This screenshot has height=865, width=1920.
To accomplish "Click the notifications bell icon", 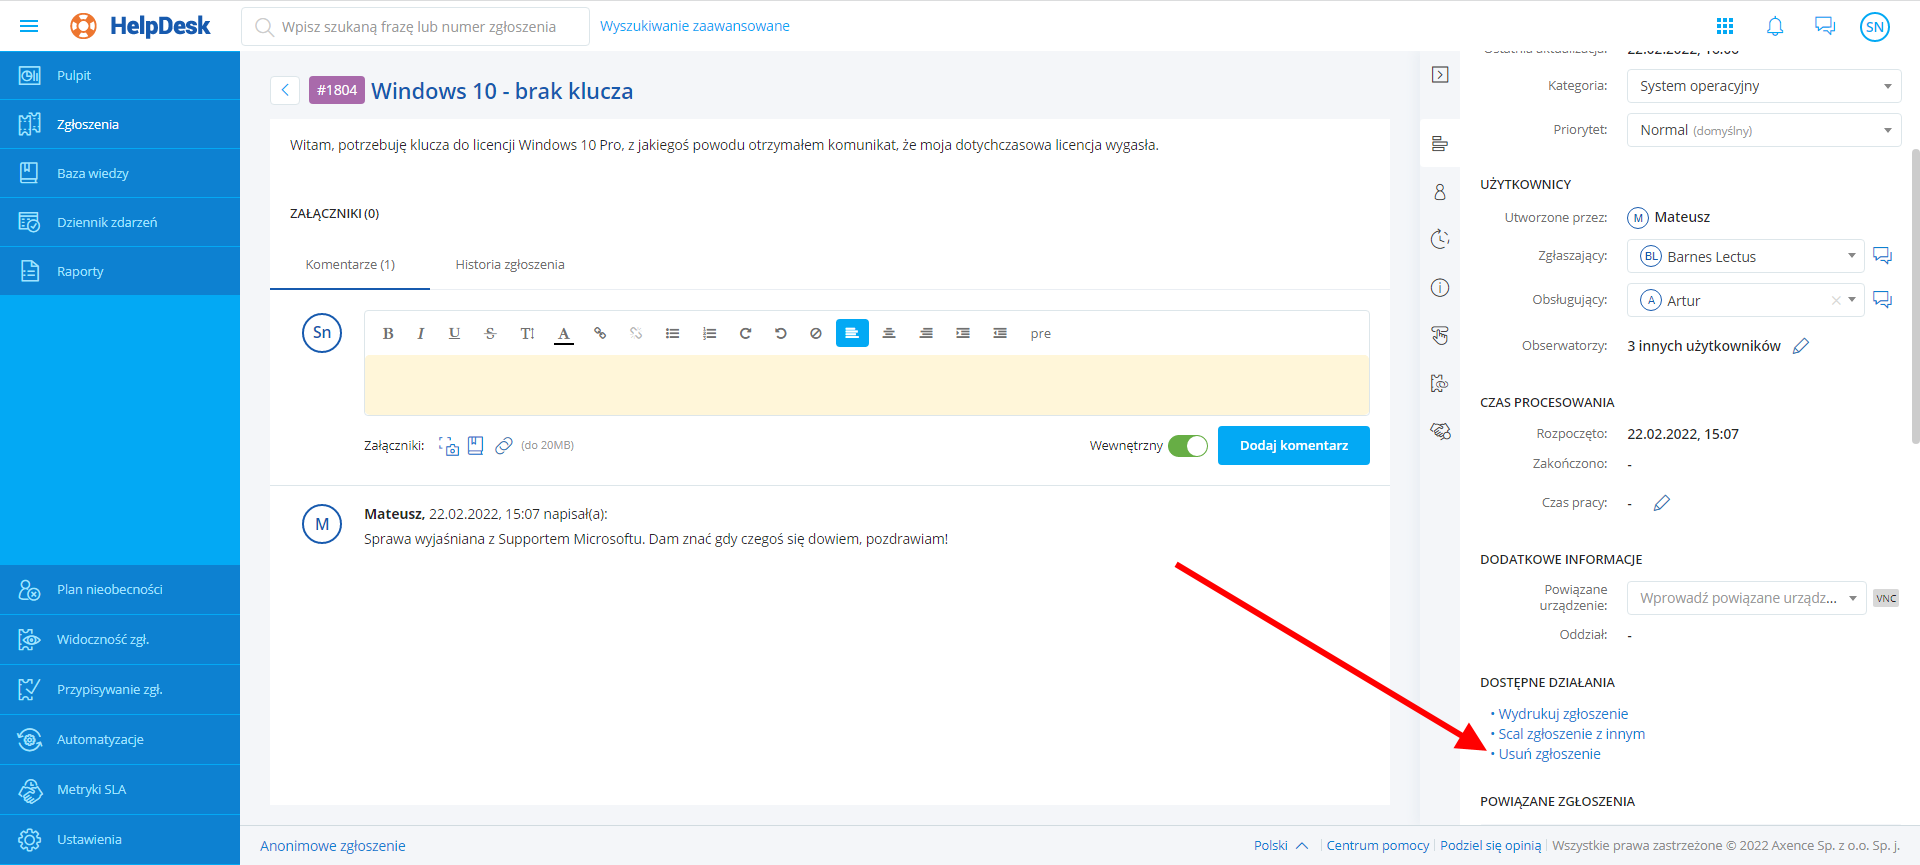I will (x=1775, y=27).
